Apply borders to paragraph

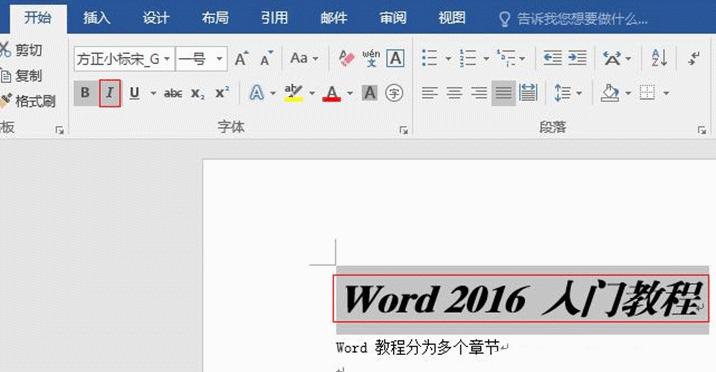click(x=648, y=93)
